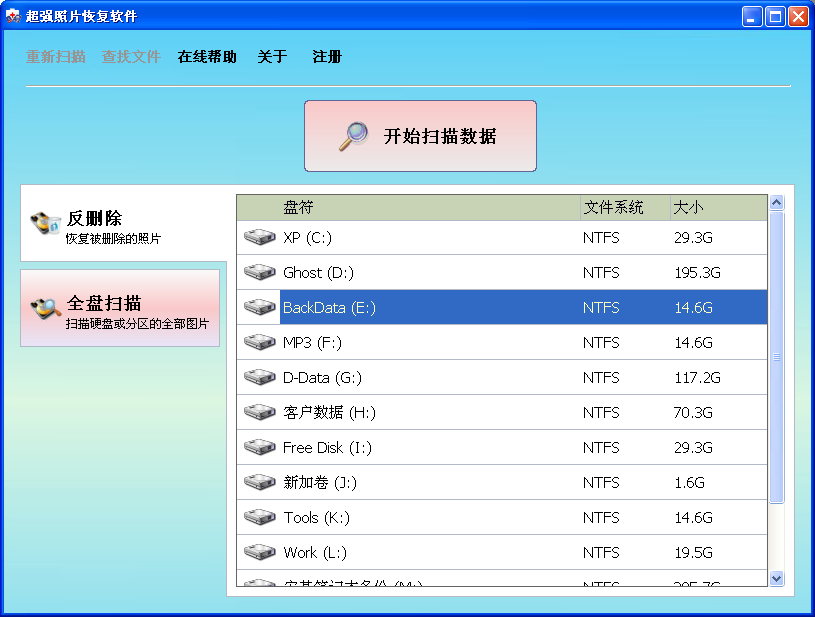The image size is (815, 617).
Task: Click the 注册 register menu item
Action: click(327, 57)
